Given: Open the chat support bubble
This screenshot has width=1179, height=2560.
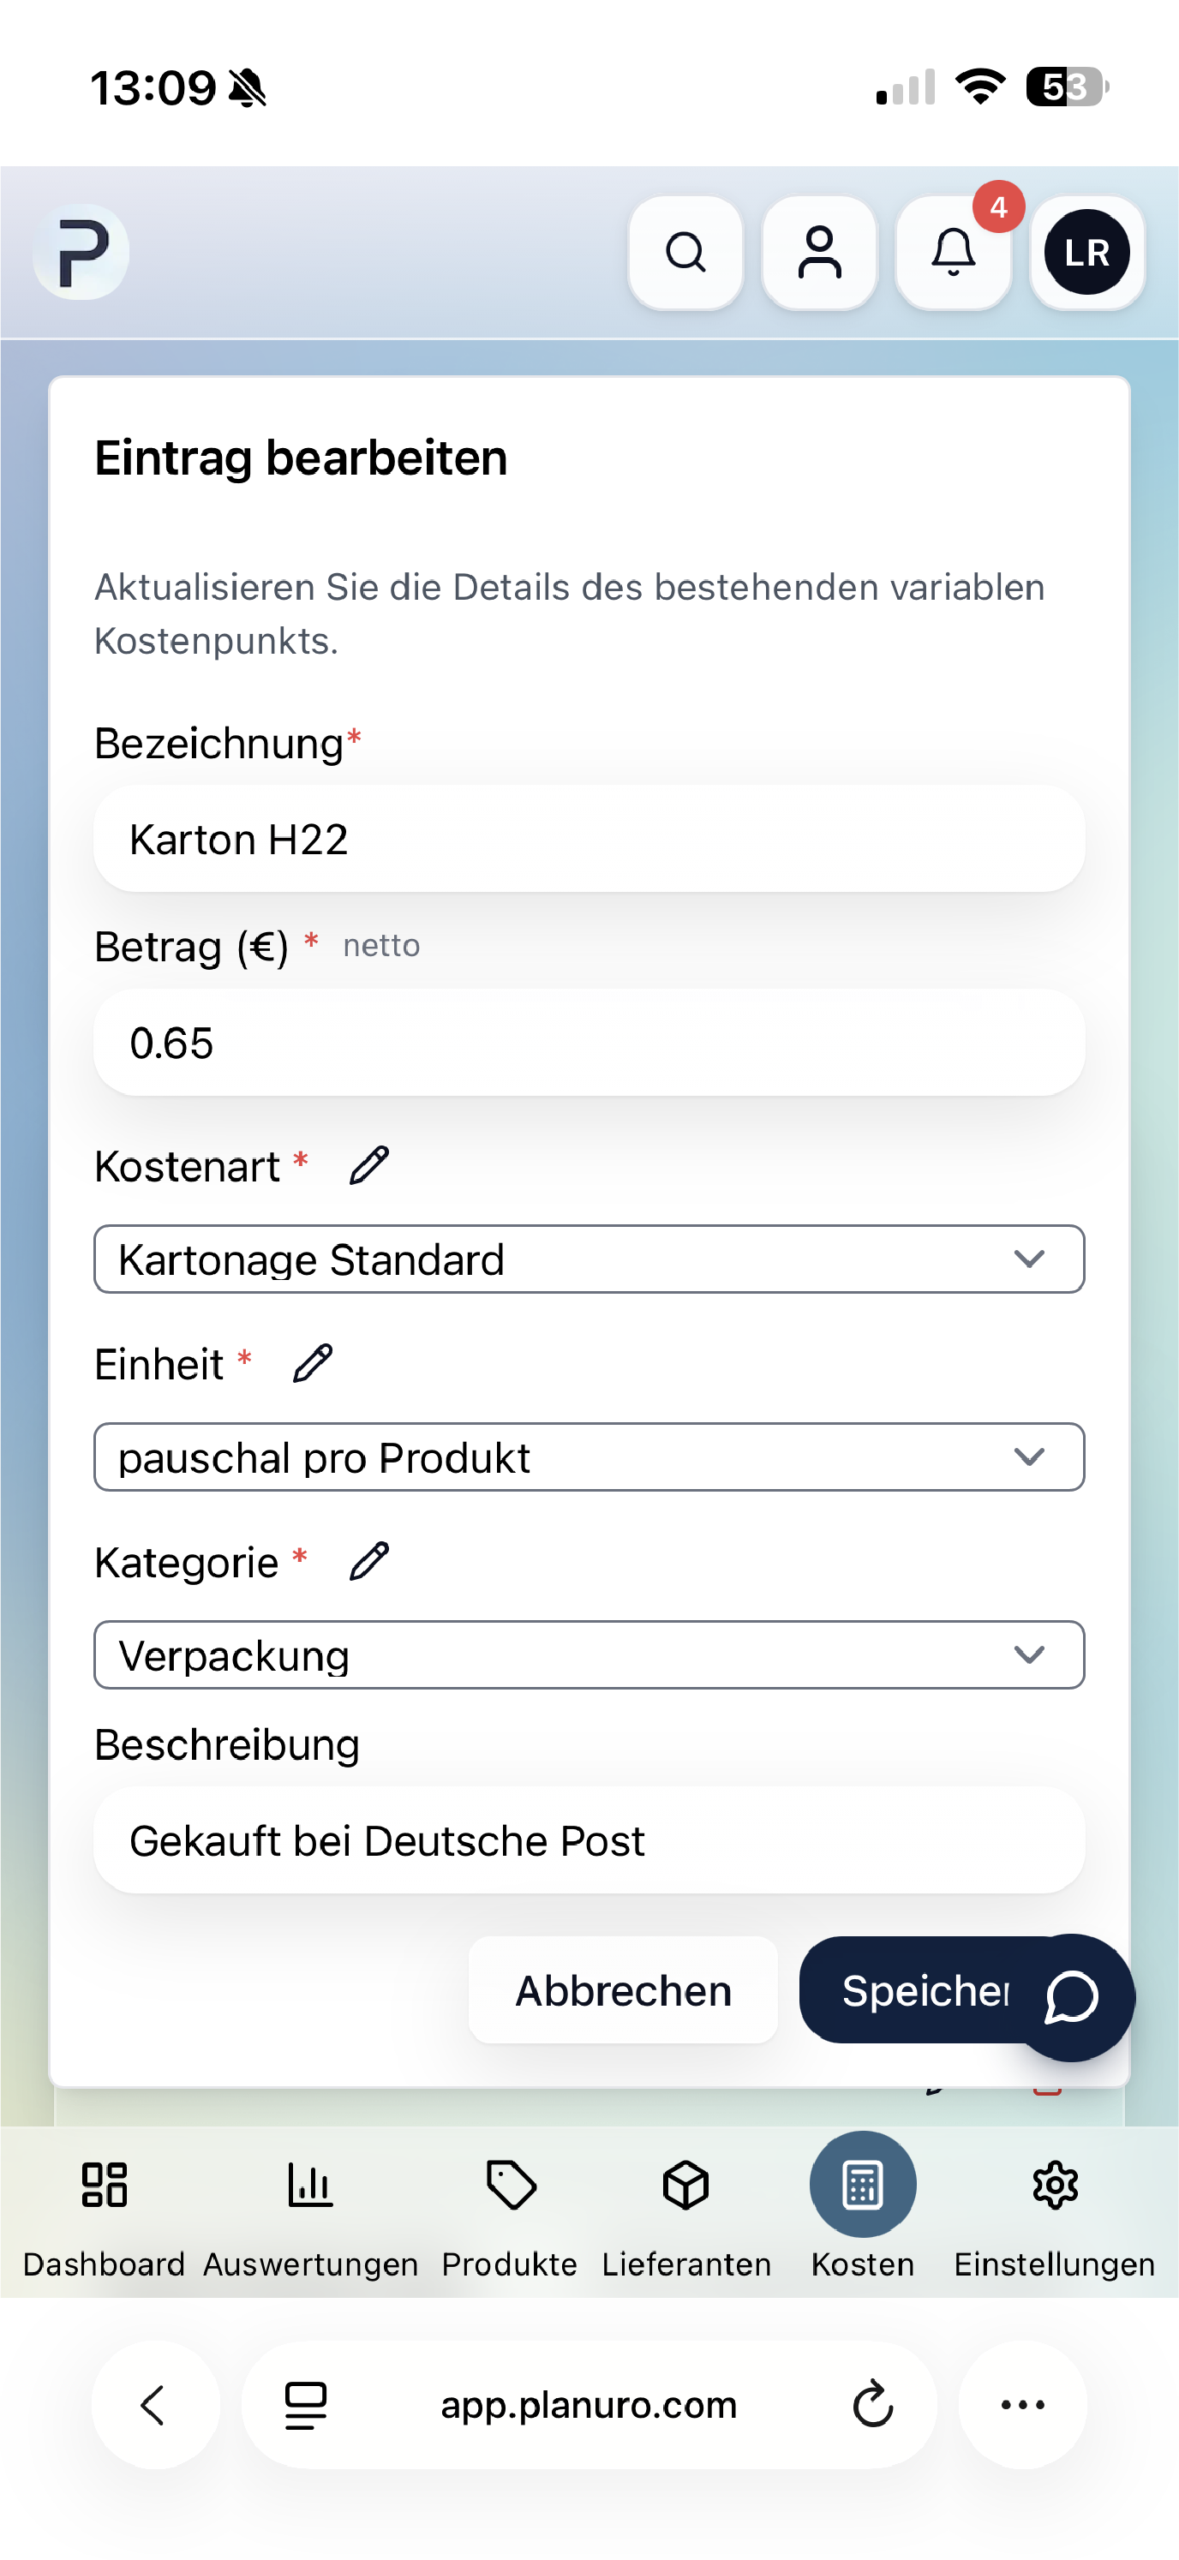Looking at the screenshot, I should coord(1072,1998).
